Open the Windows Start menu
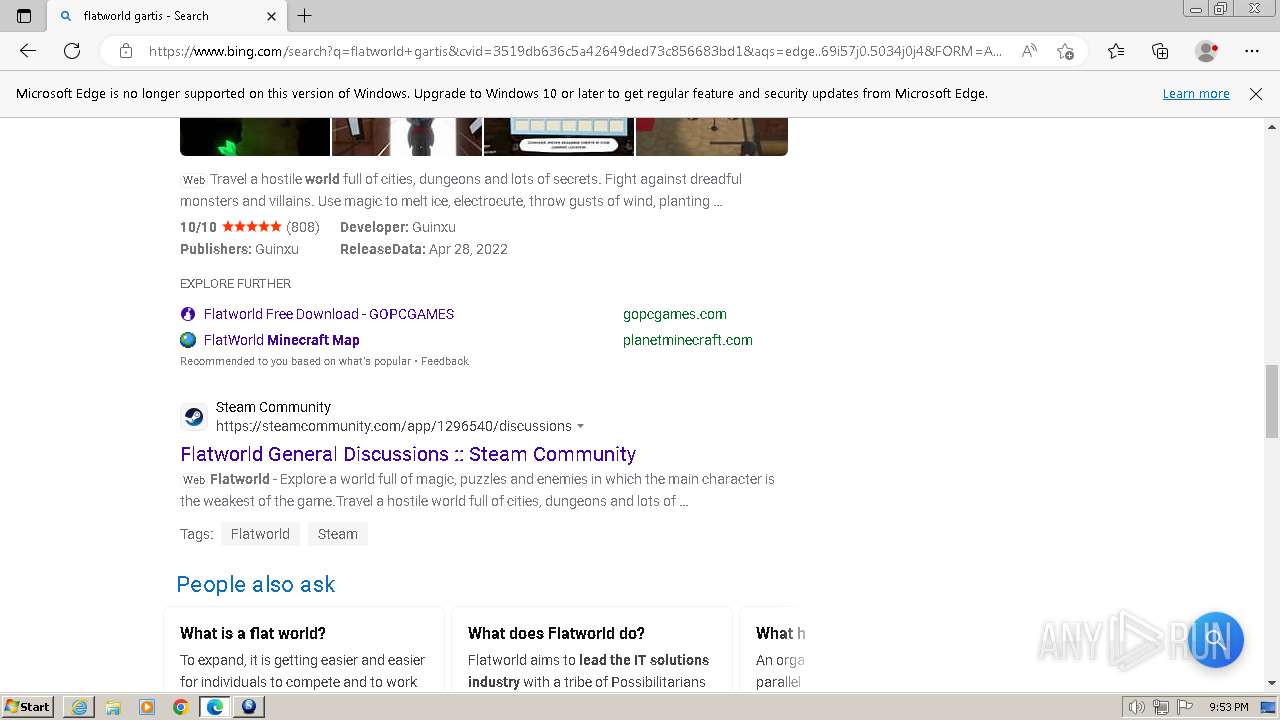1280x720 pixels. tap(27, 706)
